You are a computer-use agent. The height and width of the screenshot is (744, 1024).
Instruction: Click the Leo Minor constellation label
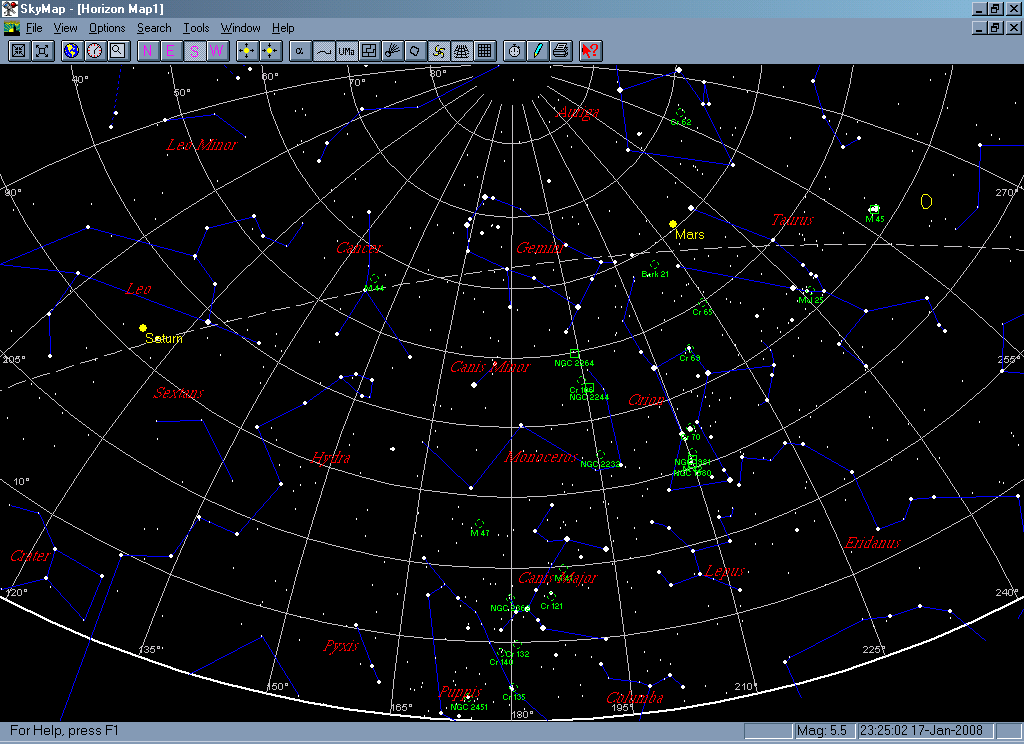201,144
